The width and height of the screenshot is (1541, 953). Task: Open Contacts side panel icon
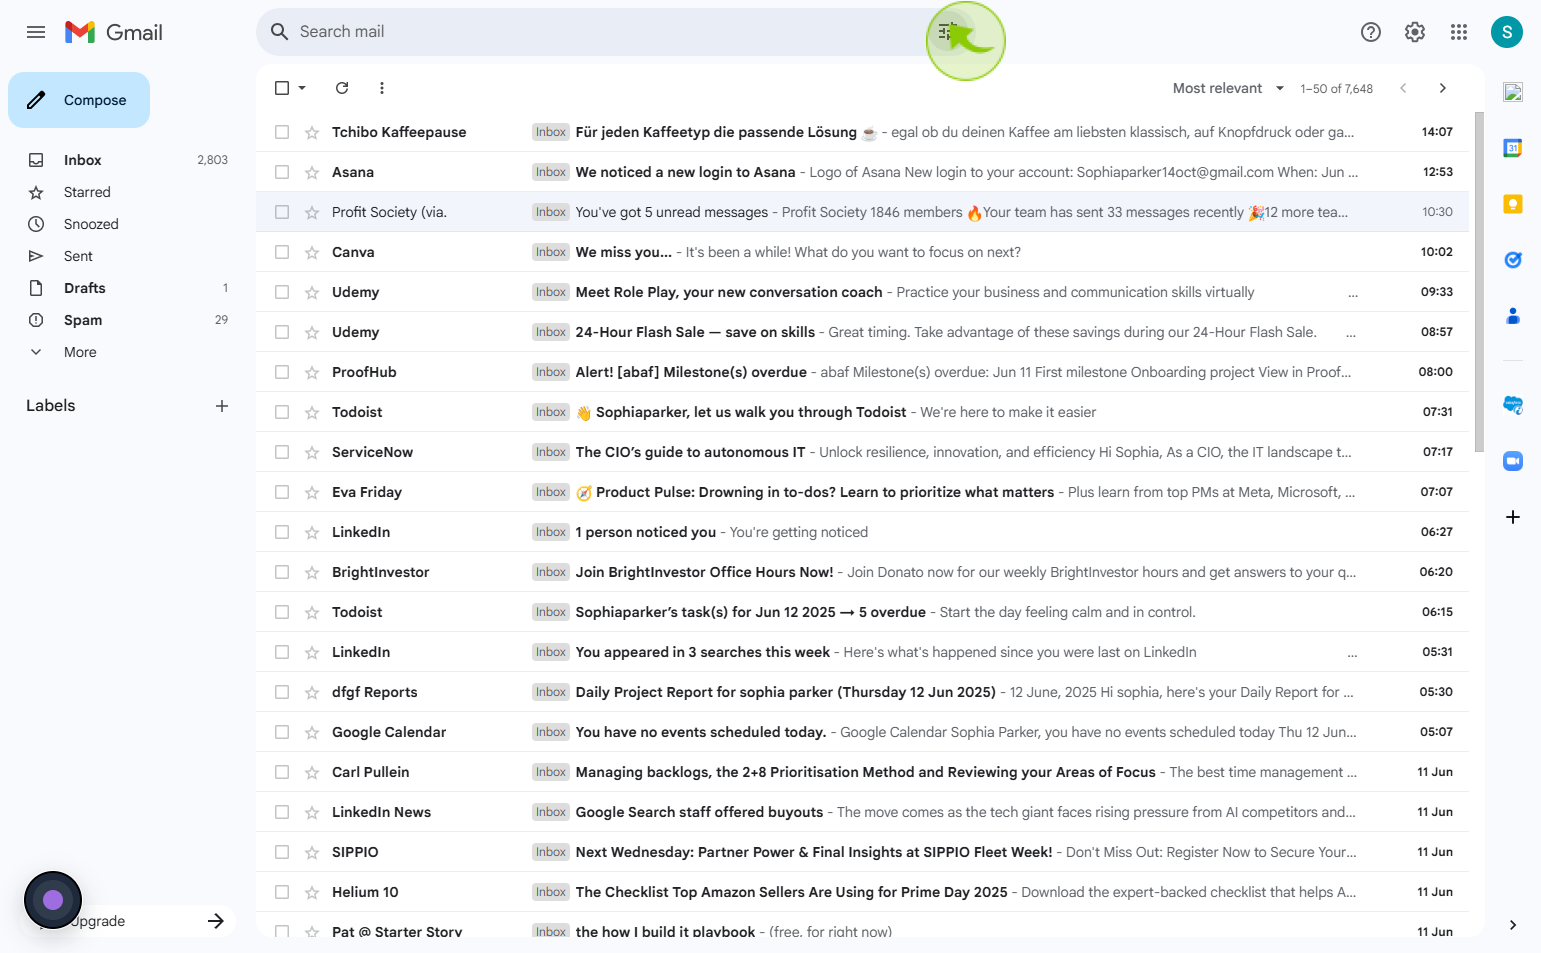[x=1513, y=316]
